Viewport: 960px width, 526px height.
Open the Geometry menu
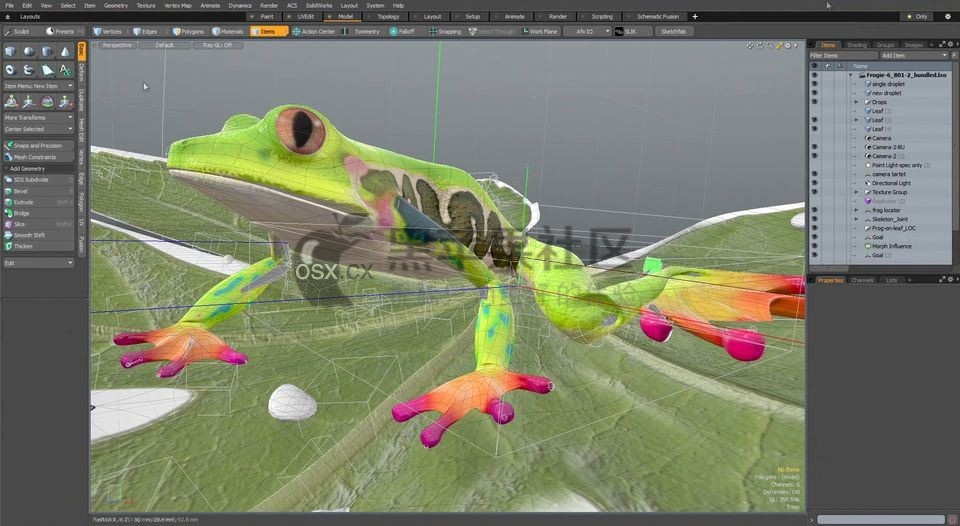pos(116,6)
